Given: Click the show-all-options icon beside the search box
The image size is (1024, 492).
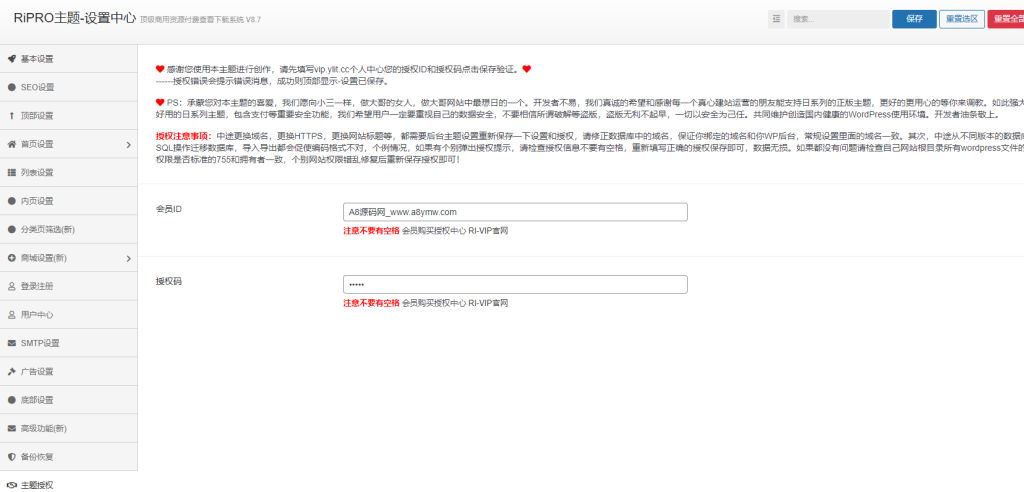Looking at the screenshot, I should pos(776,19).
